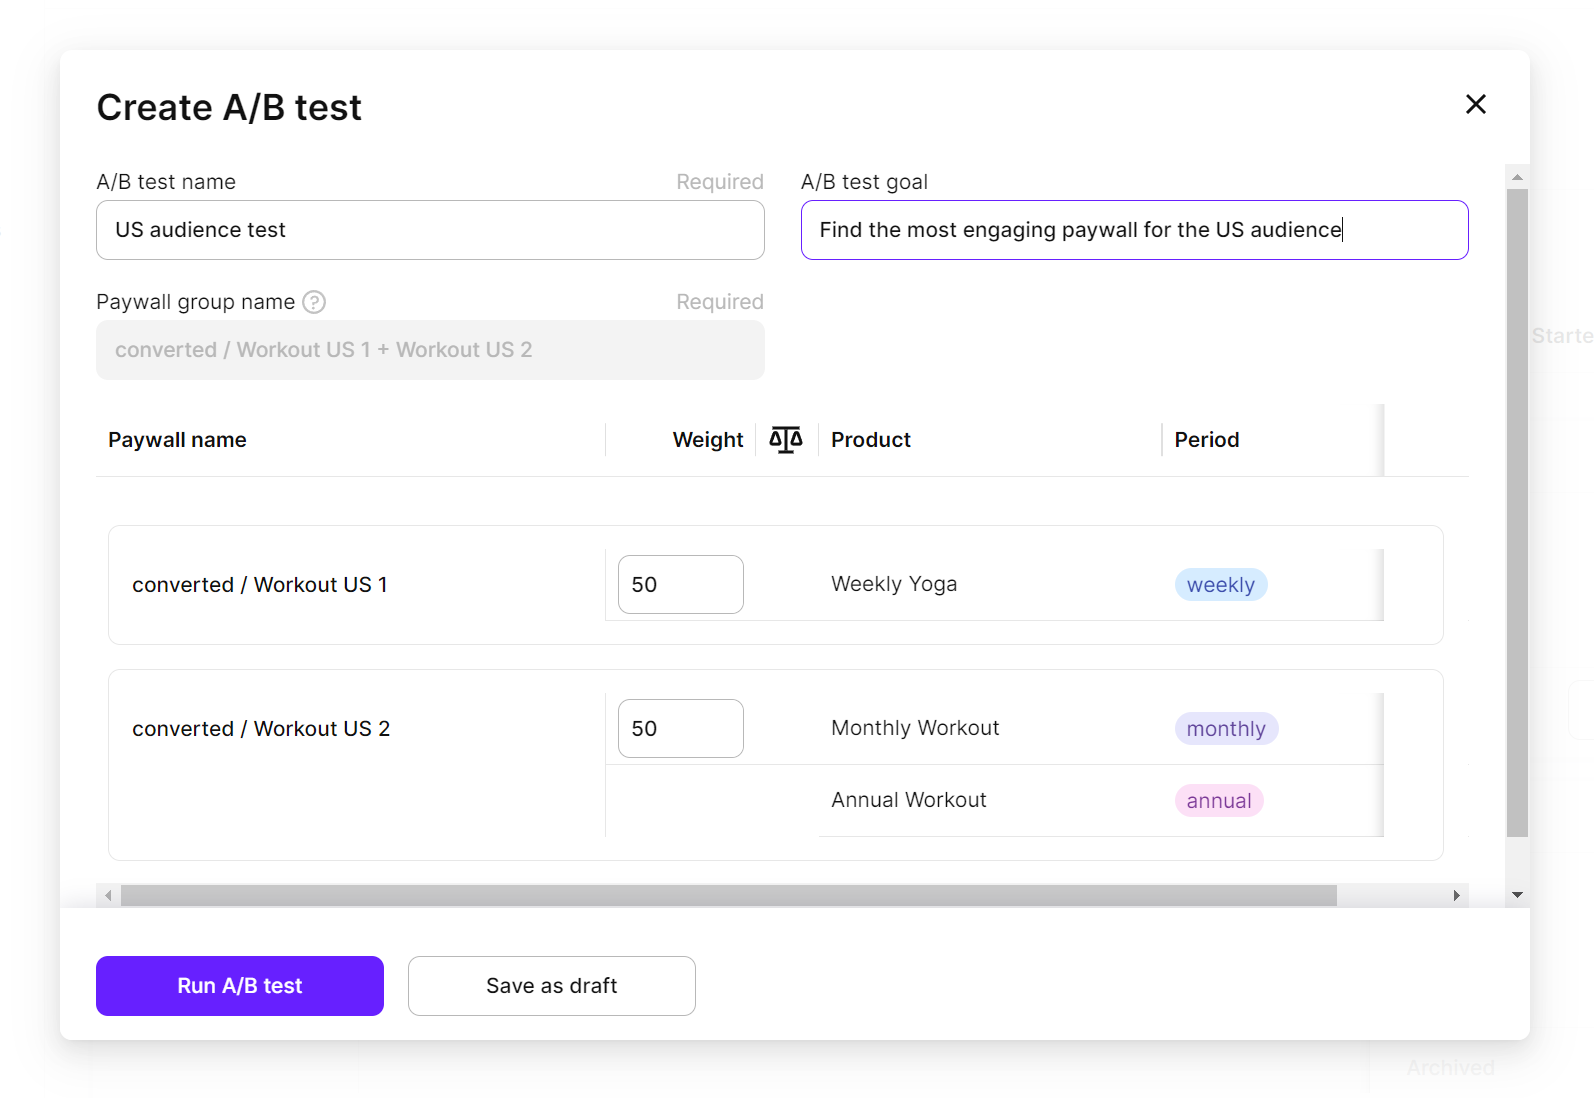Image resolution: width=1594 pixels, height=1098 pixels.
Task: Click the Weight column header
Action: point(708,440)
